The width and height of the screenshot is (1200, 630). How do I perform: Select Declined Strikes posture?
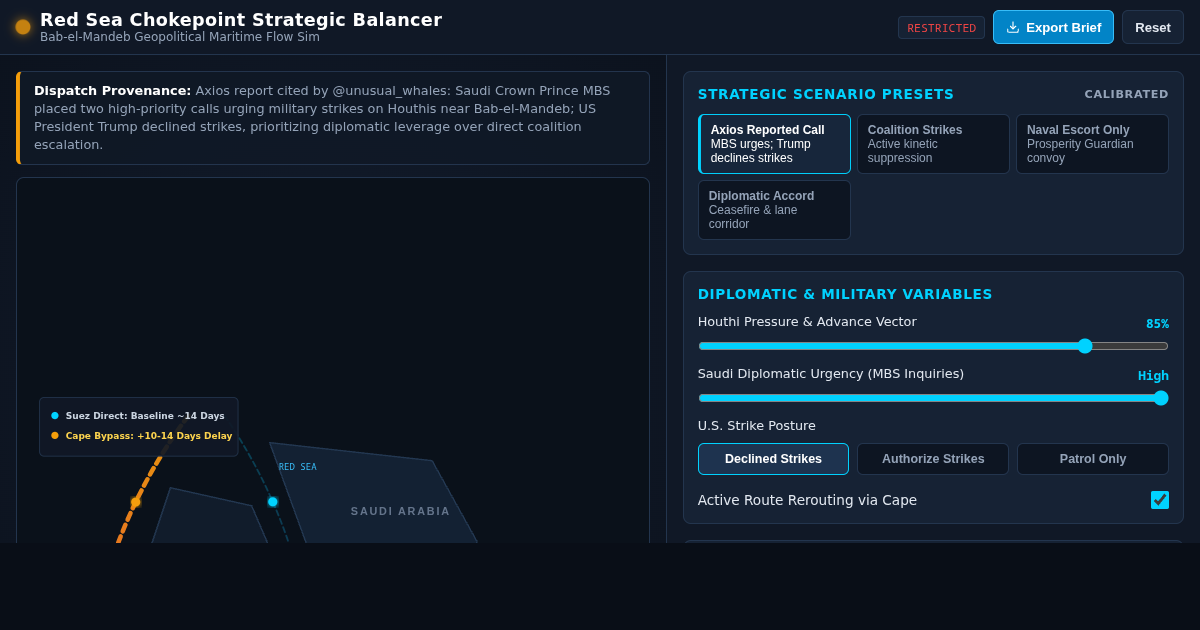773,459
